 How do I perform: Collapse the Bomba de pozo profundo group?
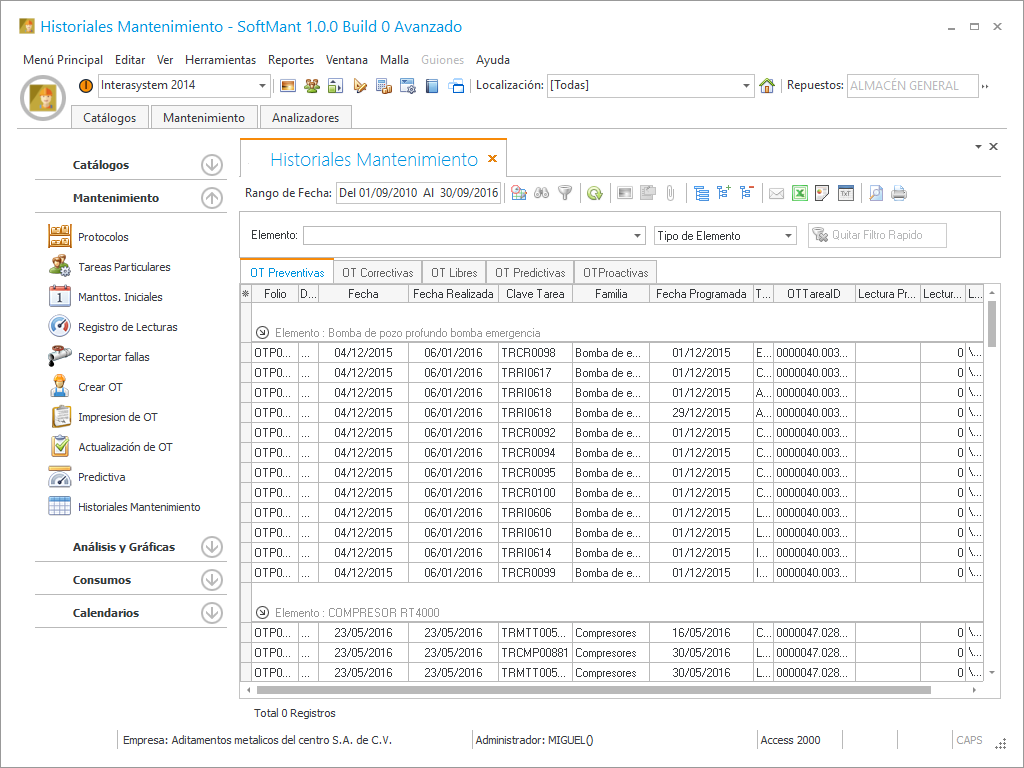click(262, 332)
